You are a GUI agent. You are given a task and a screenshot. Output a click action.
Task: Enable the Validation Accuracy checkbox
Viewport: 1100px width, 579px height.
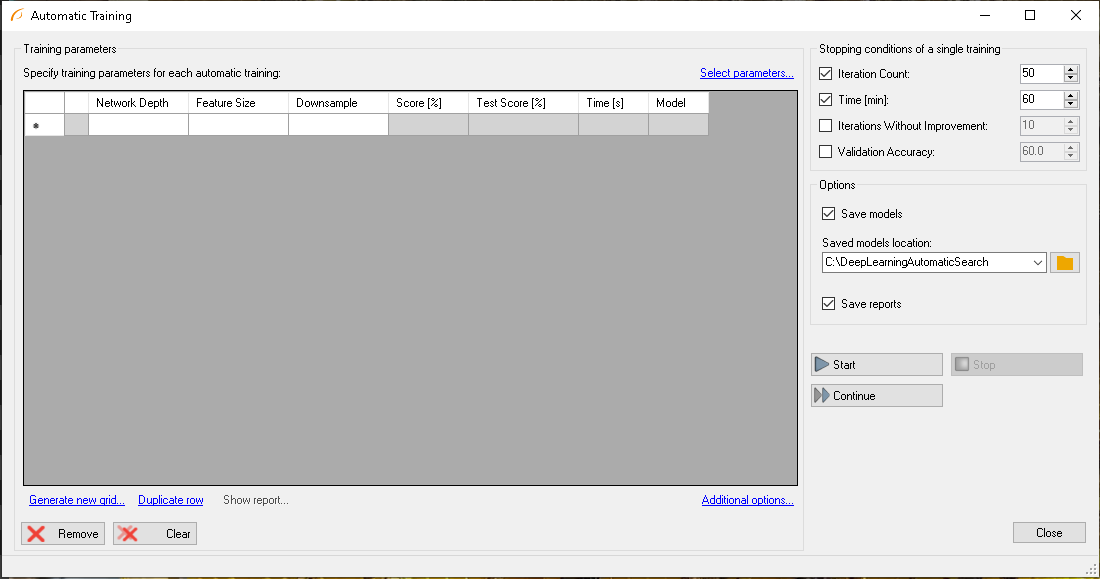click(825, 152)
